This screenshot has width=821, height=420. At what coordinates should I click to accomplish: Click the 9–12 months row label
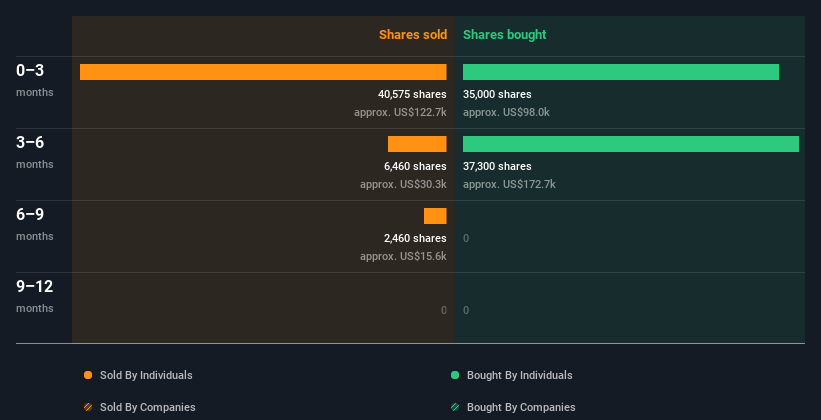click(35, 296)
